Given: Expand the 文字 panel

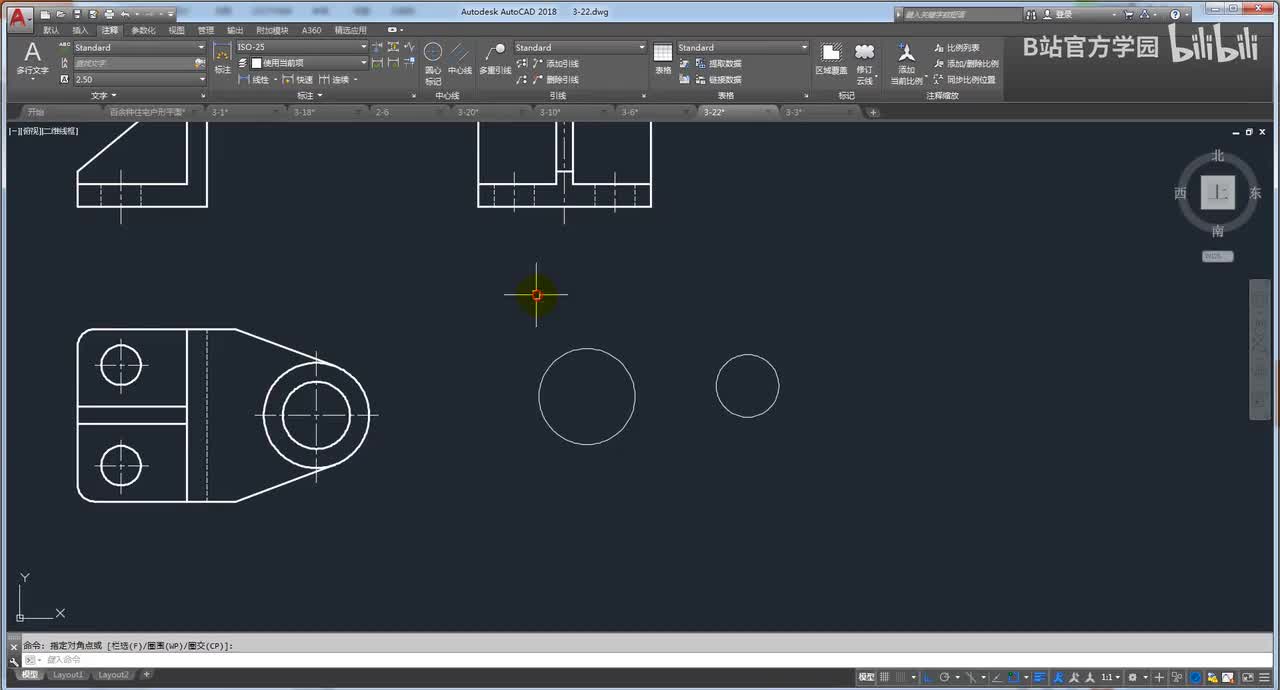Looking at the screenshot, I should pos(104,96).
